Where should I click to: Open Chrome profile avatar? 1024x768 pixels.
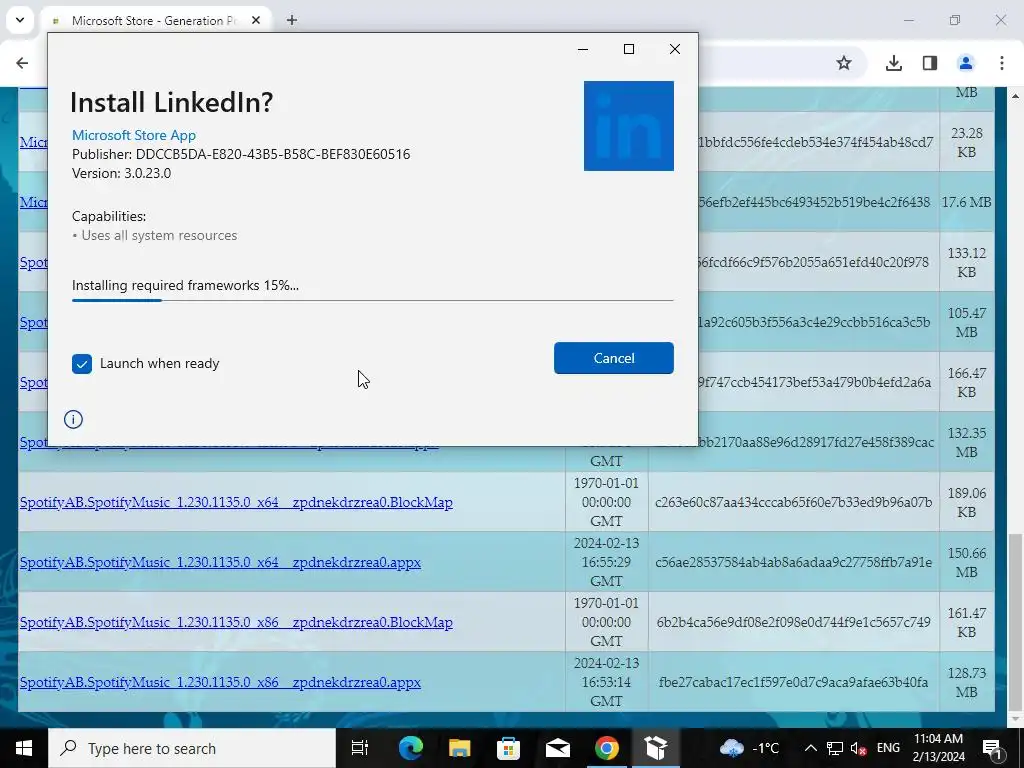click(965, 63)
